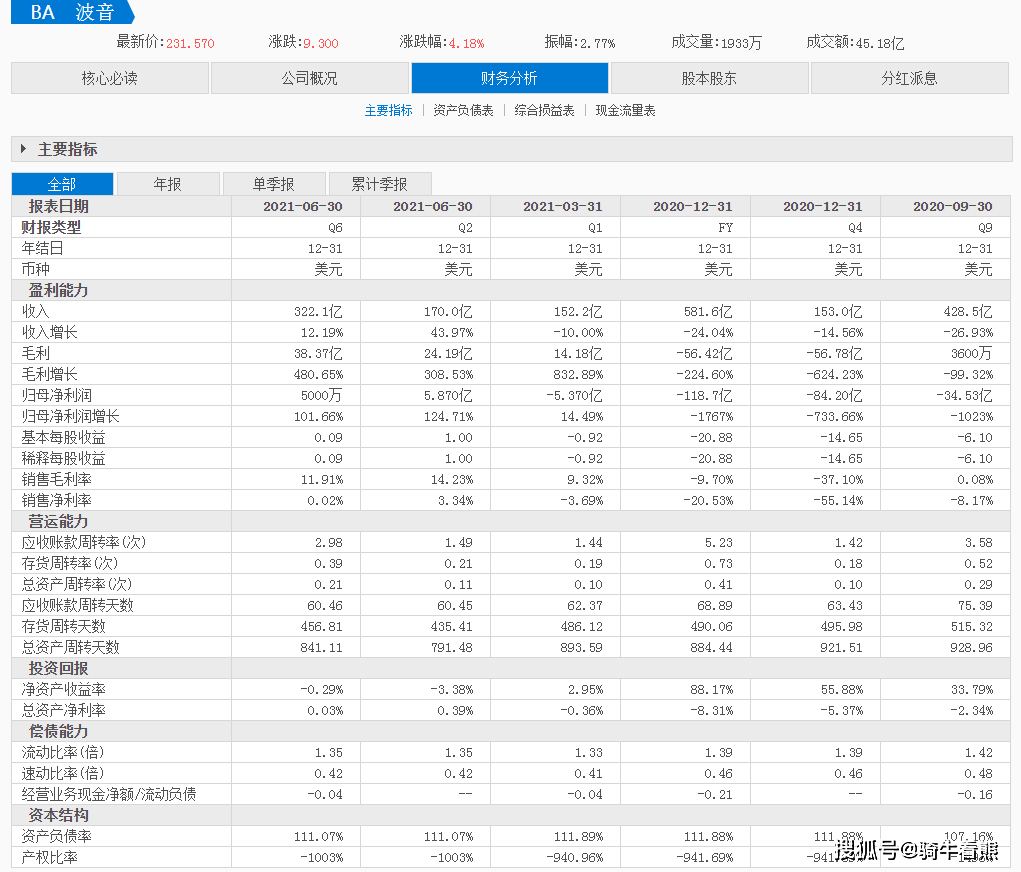Choose the 累计季报 filter
The height and width of the screenshot is (872, 1021).
tap(380, 183)
